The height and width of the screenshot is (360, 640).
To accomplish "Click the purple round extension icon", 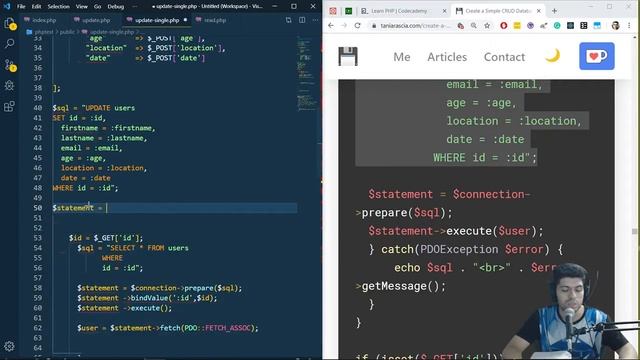I will coord(530,25).
